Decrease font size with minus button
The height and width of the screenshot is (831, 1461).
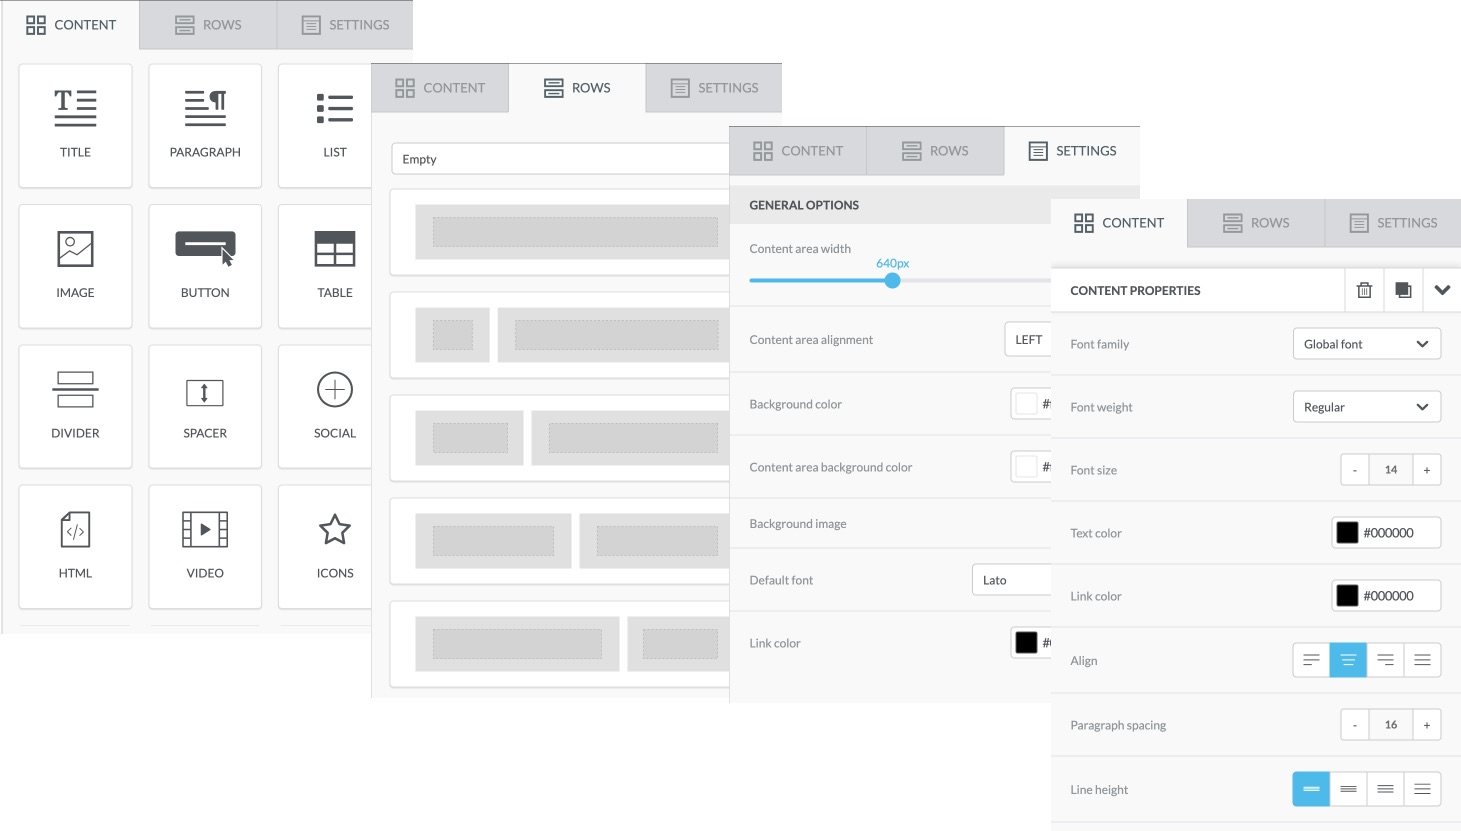tap(1355, 470)
